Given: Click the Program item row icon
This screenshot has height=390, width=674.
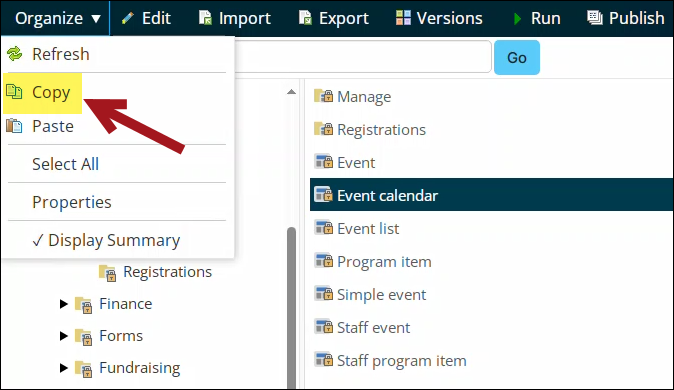Looking at the screenshot, I should click(x=323, y=261).
